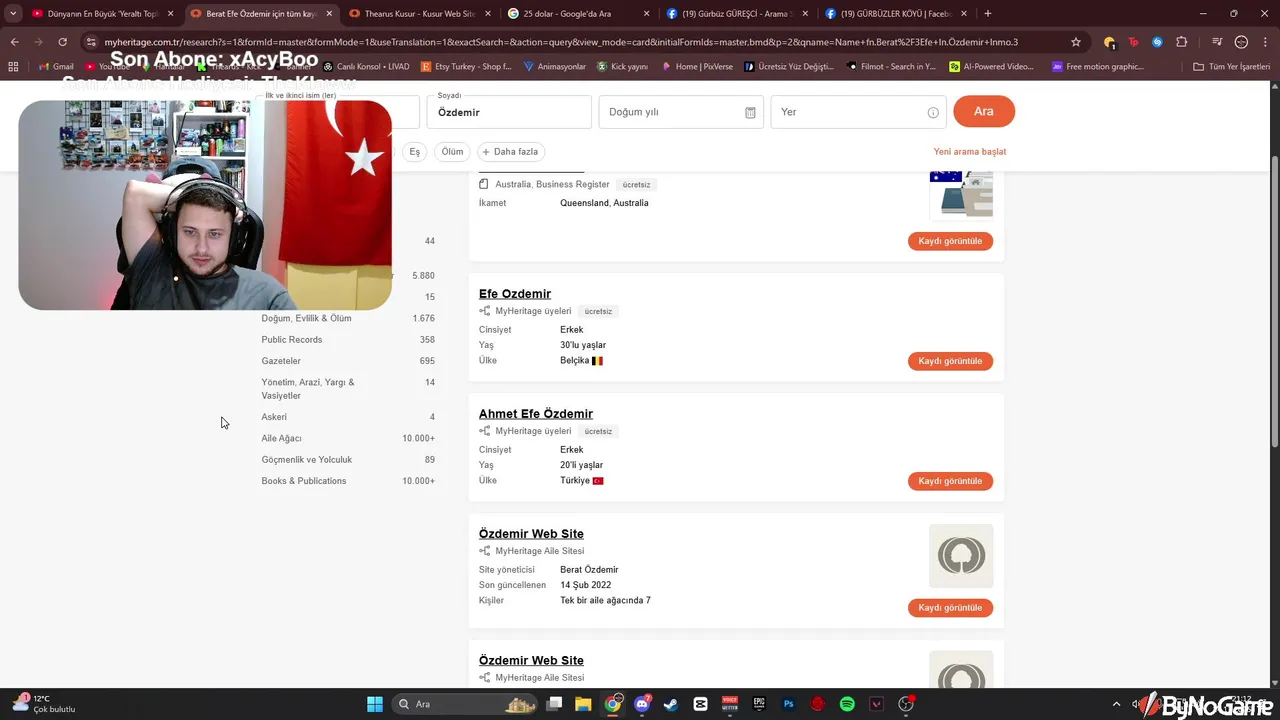Click the info icon in Yer field
Image resolution: width=1280 pixels, height=720 pixels.
pyautogui.click(x=933, y=112)
